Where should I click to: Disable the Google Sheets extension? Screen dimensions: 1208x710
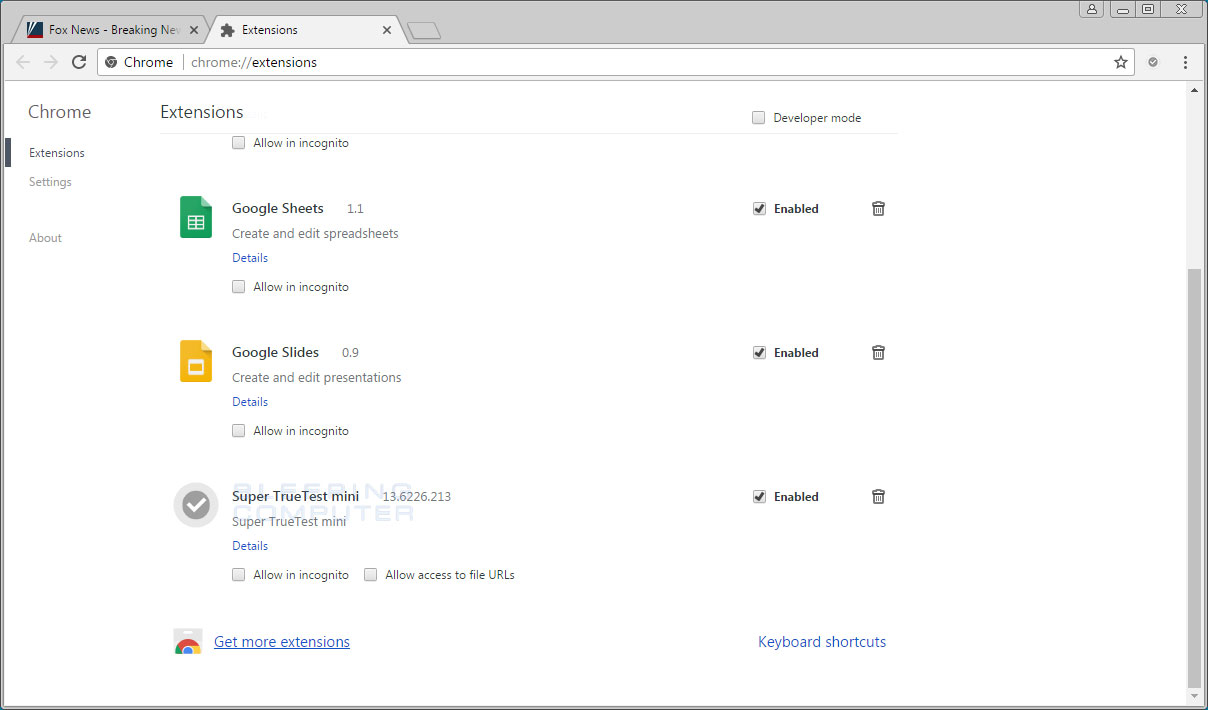[x=759, y=208]
